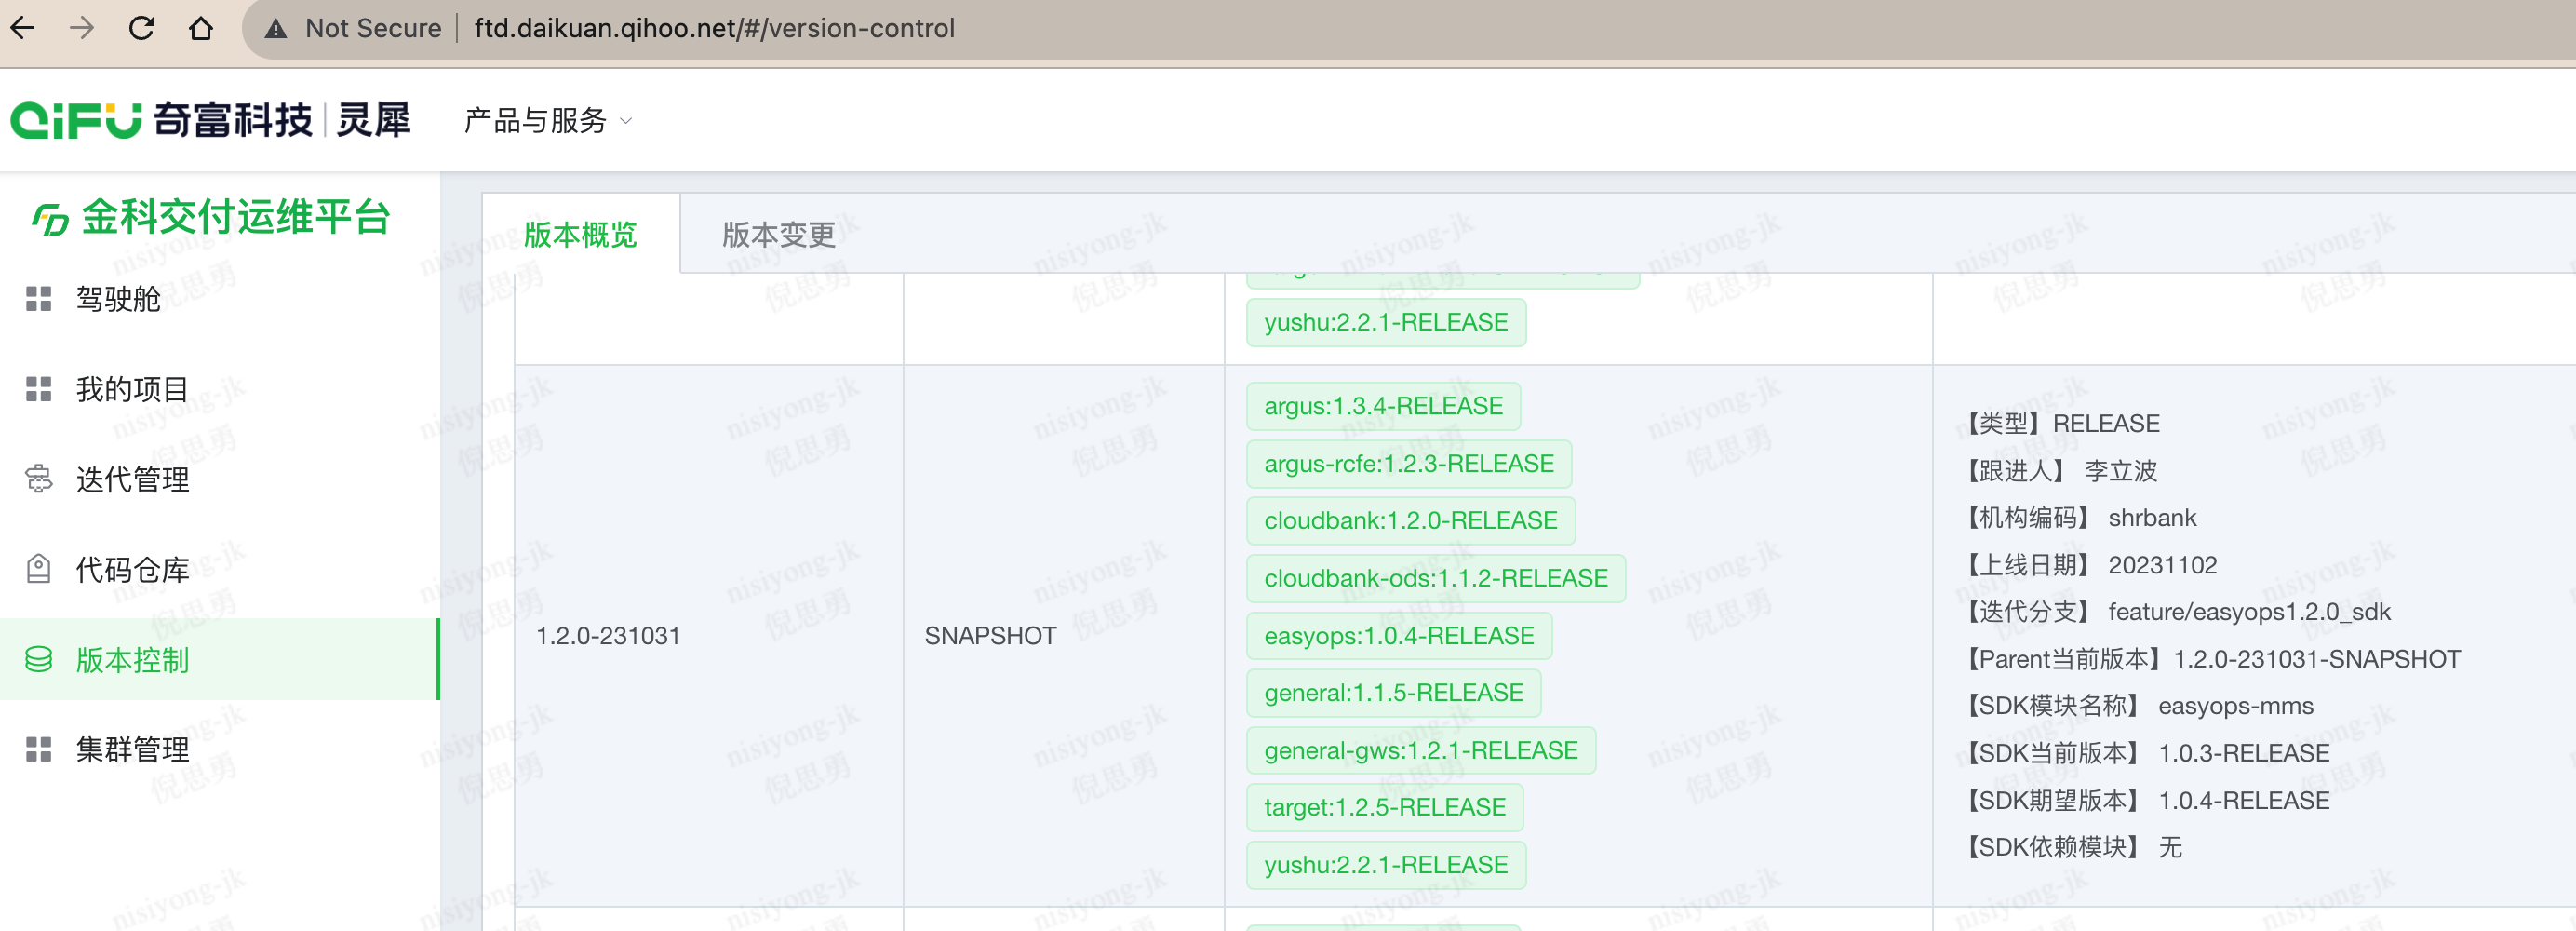Click the 集群管理 grid icon

(39, 749)
